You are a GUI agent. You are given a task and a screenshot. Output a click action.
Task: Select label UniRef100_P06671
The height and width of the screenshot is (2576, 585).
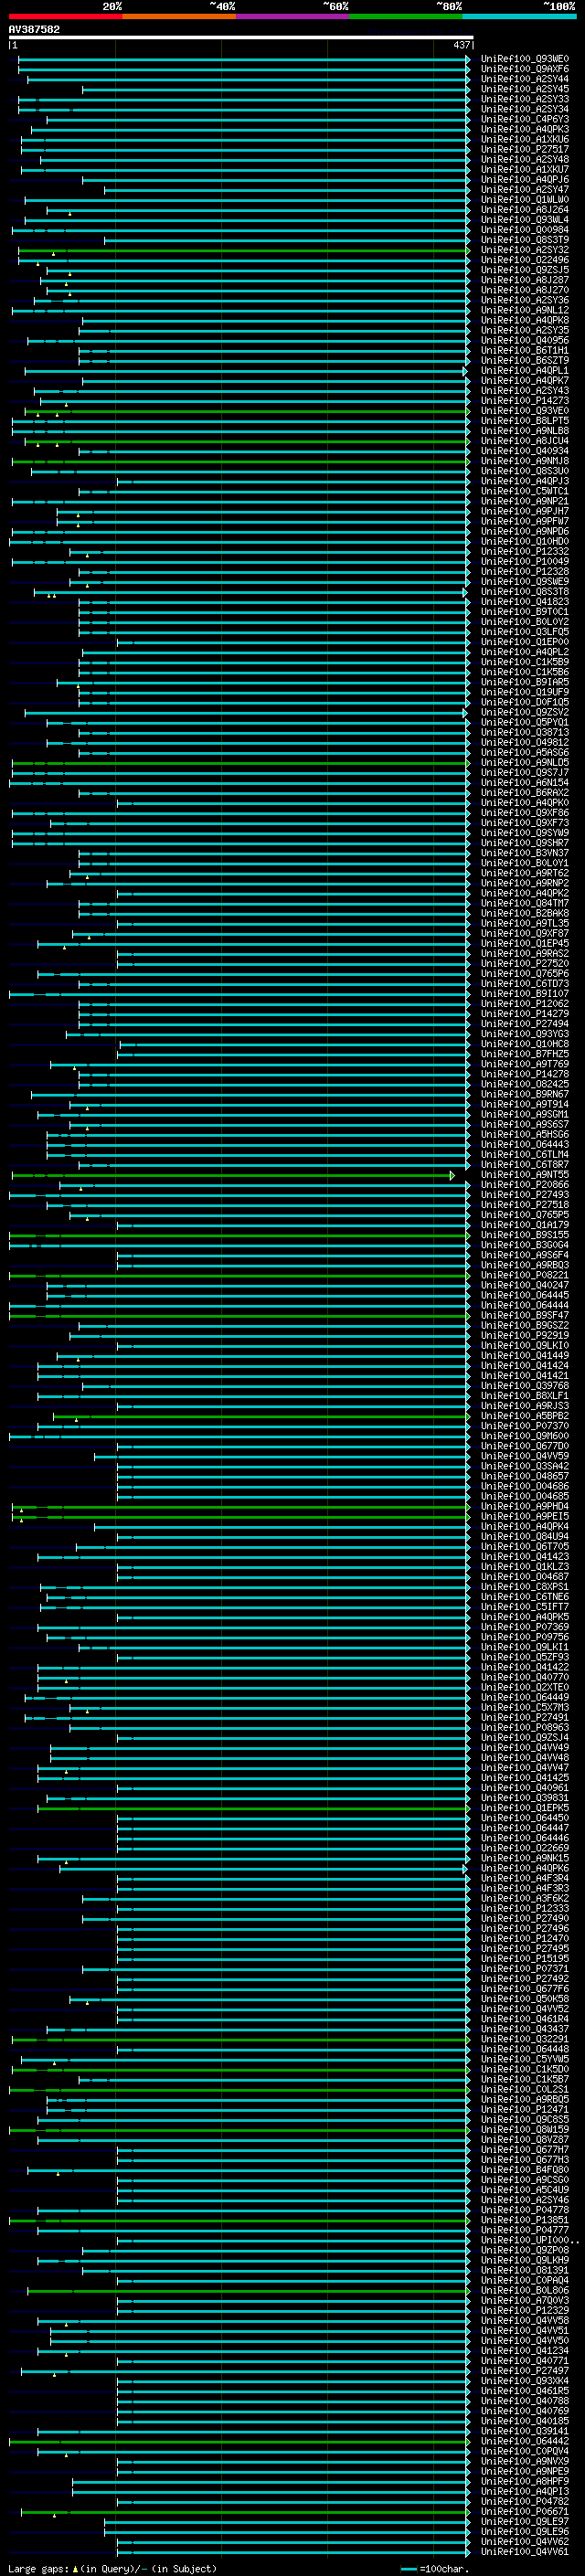524,2511
